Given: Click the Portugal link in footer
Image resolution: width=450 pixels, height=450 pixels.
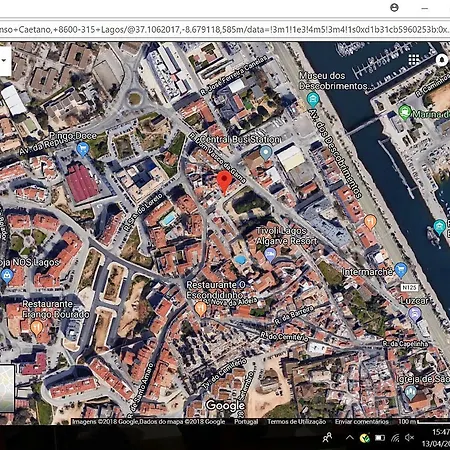Looking at the screenshot, I should click(x=246, y=422).
